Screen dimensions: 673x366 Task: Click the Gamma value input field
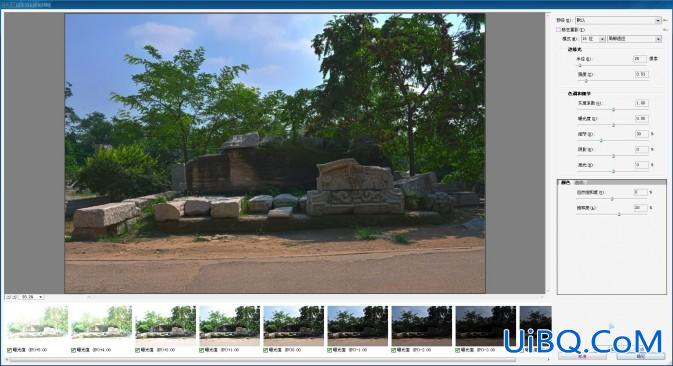(x=641, y=103)
